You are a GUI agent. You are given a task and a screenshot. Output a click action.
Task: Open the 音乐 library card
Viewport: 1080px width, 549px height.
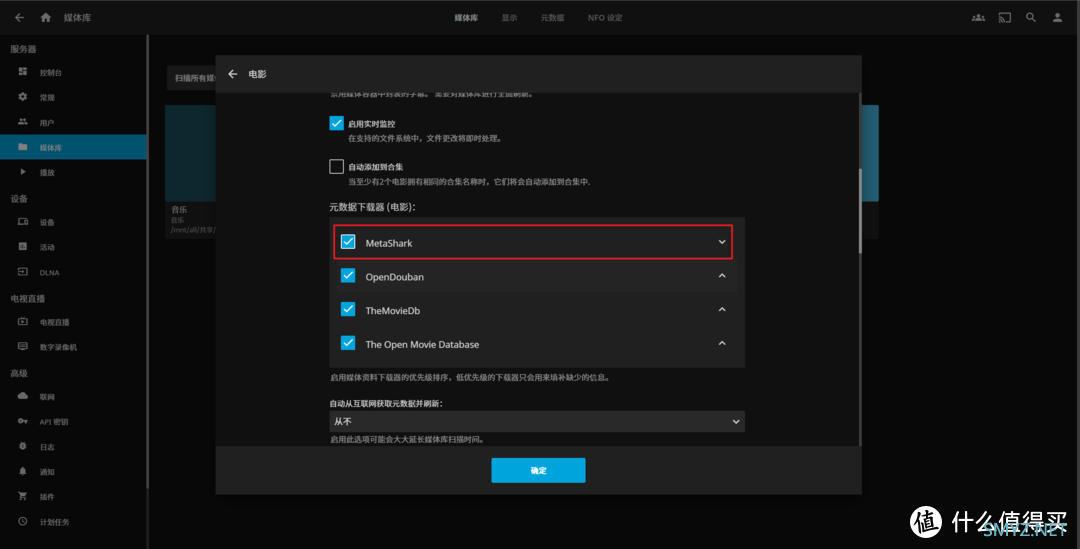pyautogui.click(x=190, y=171)
